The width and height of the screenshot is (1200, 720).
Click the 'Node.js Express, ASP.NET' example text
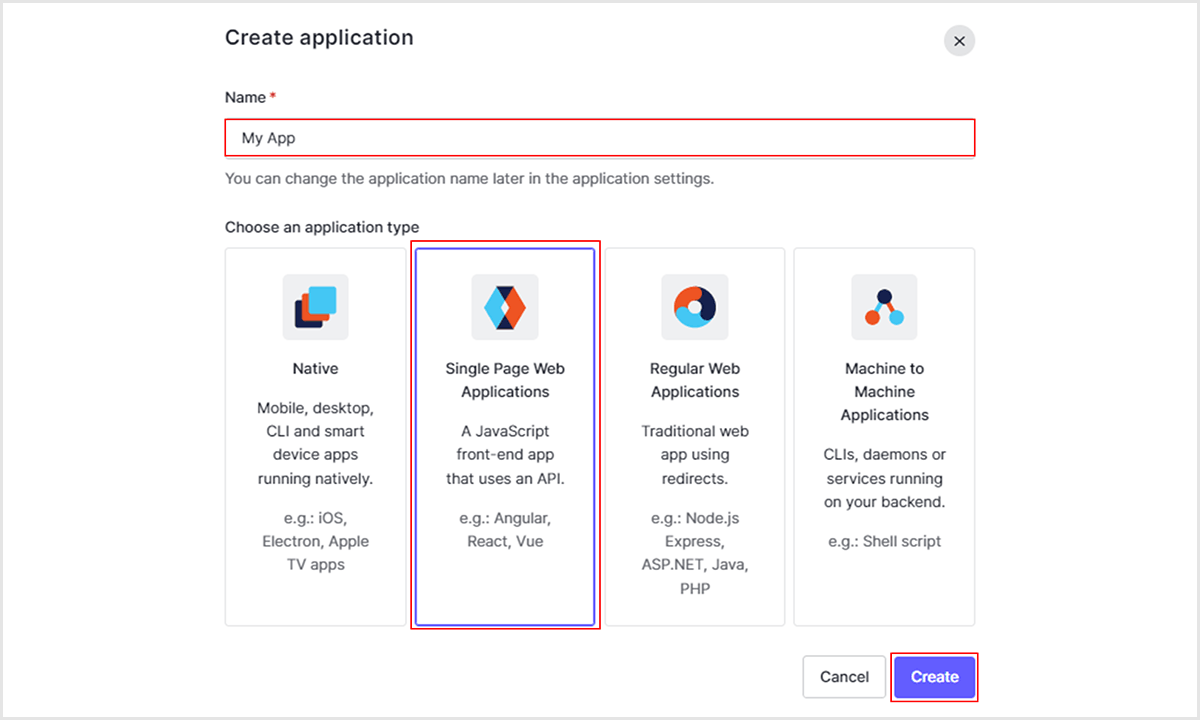click(695, 553)
